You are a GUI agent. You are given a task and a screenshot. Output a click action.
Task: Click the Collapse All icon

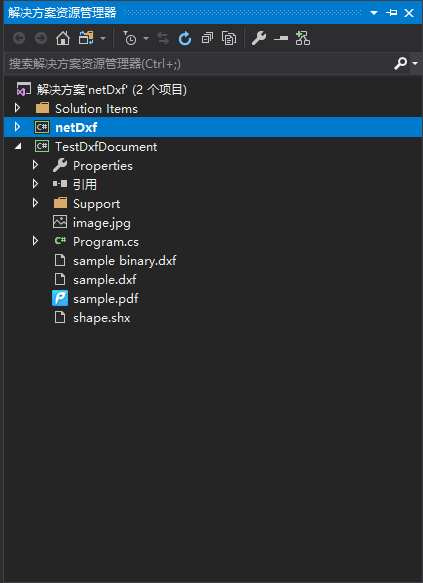tap(207, 38)
